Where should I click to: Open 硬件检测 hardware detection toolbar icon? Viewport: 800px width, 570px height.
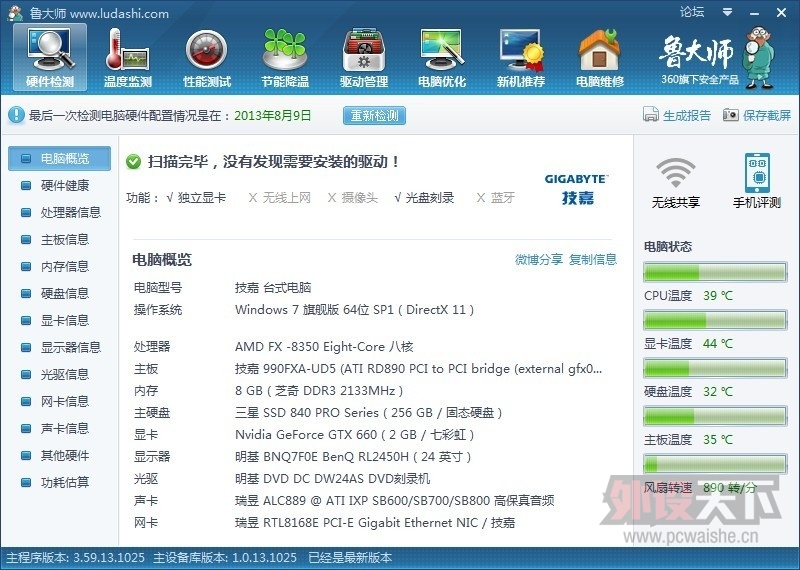click(50, 58)
